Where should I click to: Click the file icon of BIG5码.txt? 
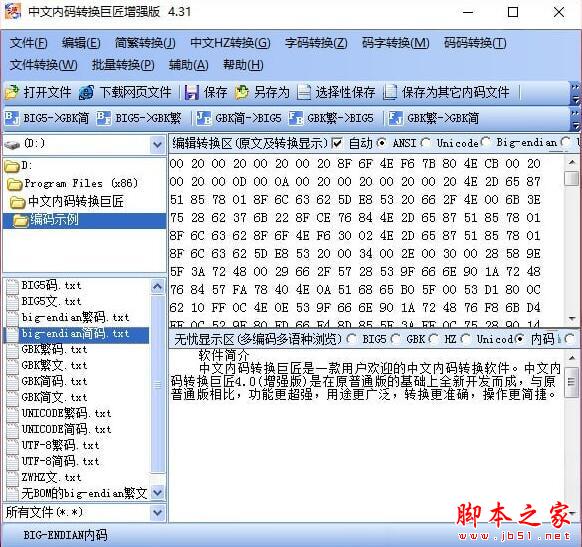point(13,286)
